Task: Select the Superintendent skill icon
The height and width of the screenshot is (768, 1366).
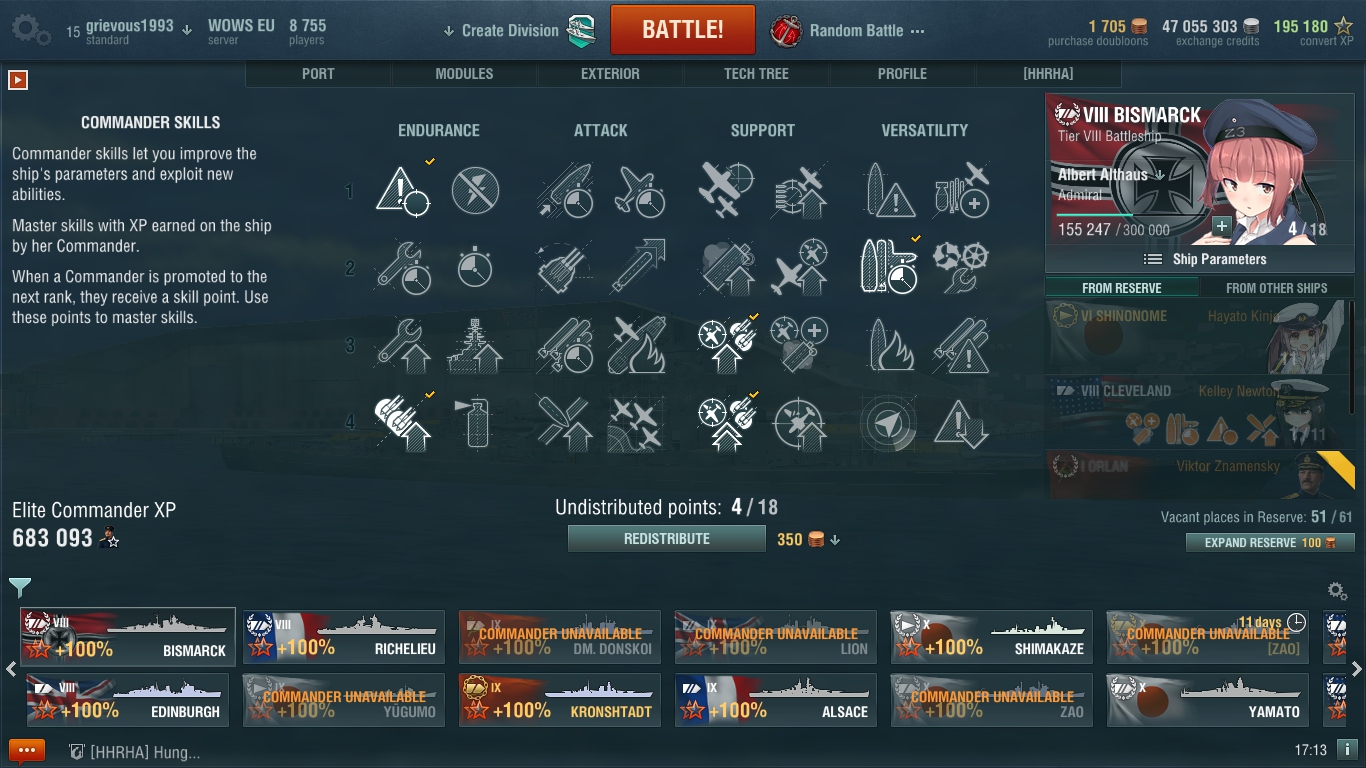Action: click(403, 345)
